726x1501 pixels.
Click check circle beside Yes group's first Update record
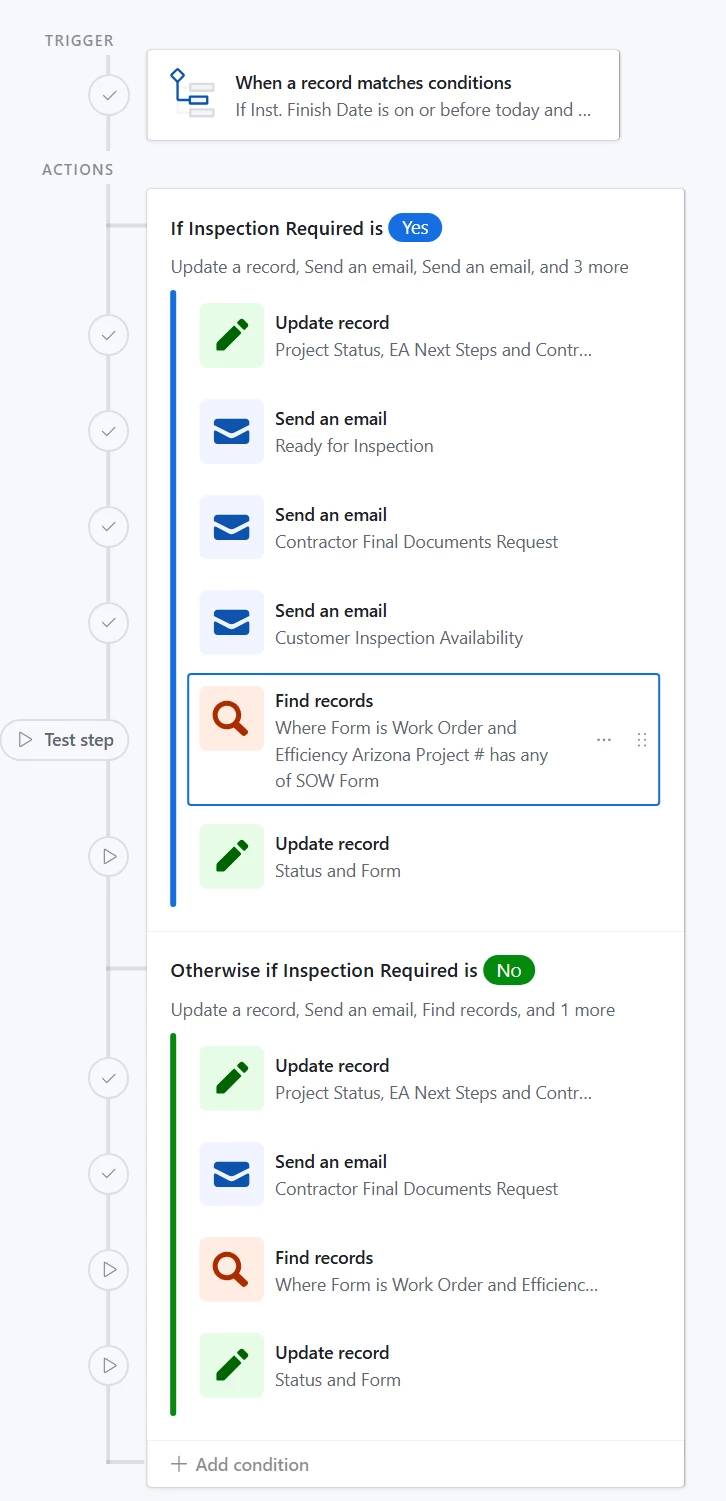[109, 336]
